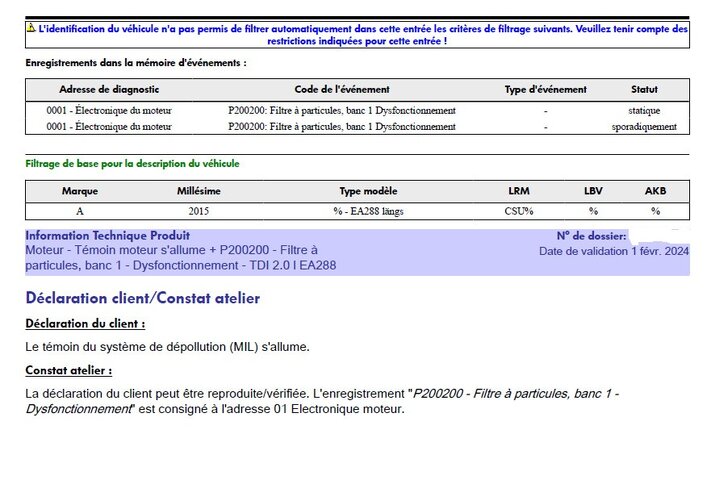Image resolution: width=707 pixels, height=480 pixels.
Task: Click 'Filtrage de base pour la description du véhicule'
Action: click(132, 164)
